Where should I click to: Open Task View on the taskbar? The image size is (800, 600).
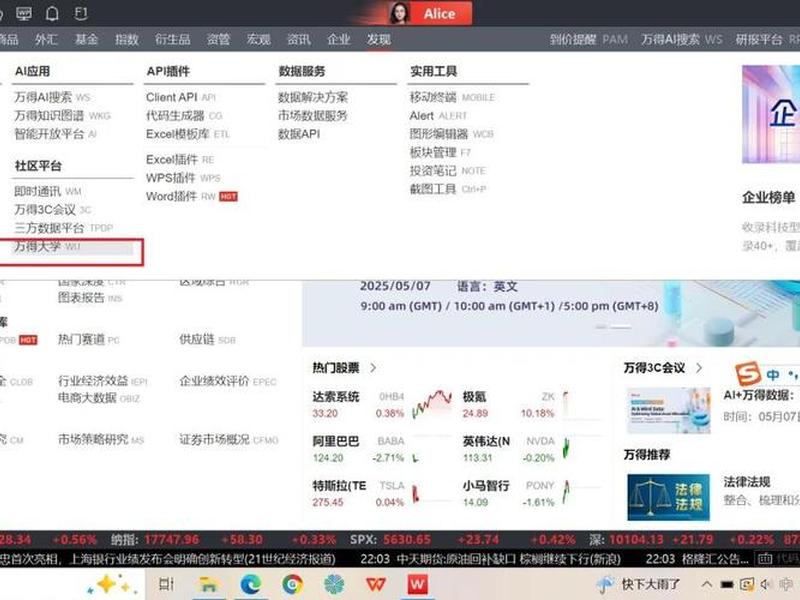click(166, 585)
